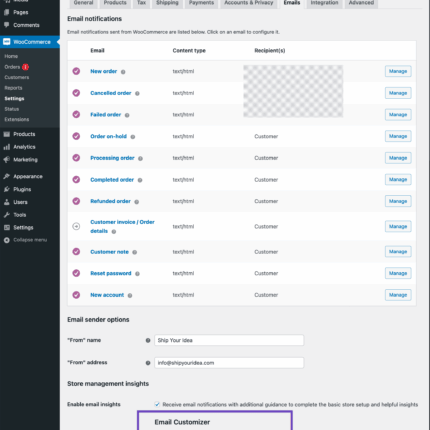
Task: Open WooCommerce Home submenu item
Action: 11,56
